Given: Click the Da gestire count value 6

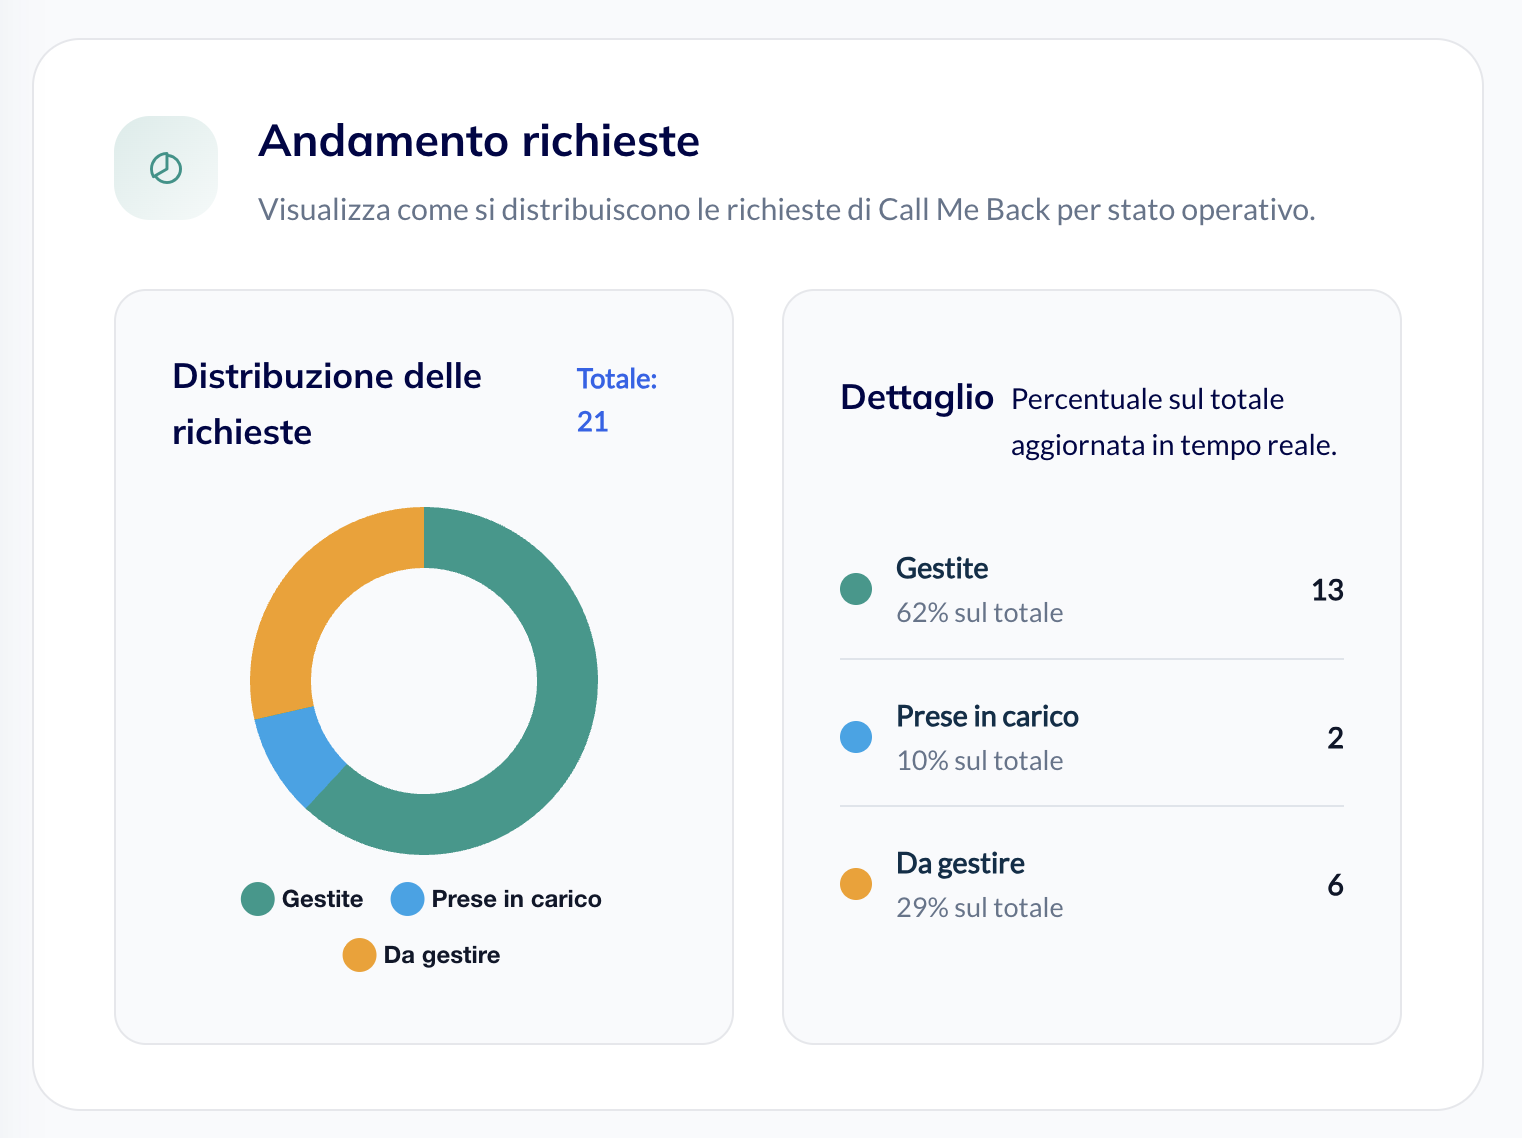Looking at the screenshot, I should pos(1335,885).
